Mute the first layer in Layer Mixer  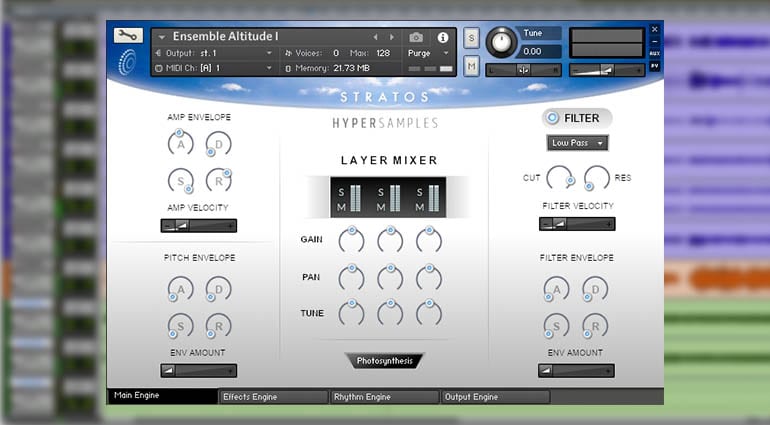pyautogui.click(x=341, y=207)
